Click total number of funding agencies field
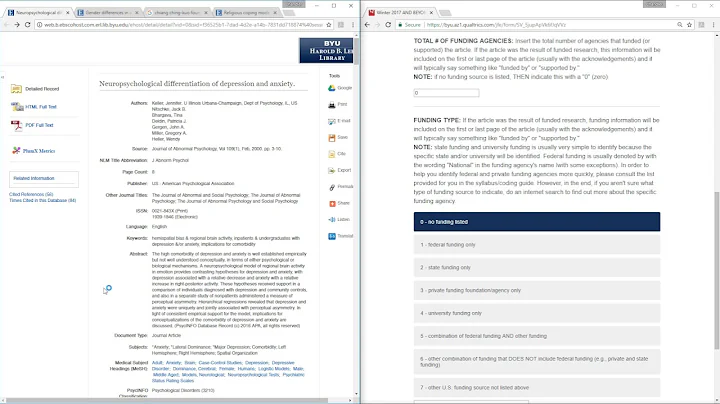 pyautogui.click(x=446, y=93)
